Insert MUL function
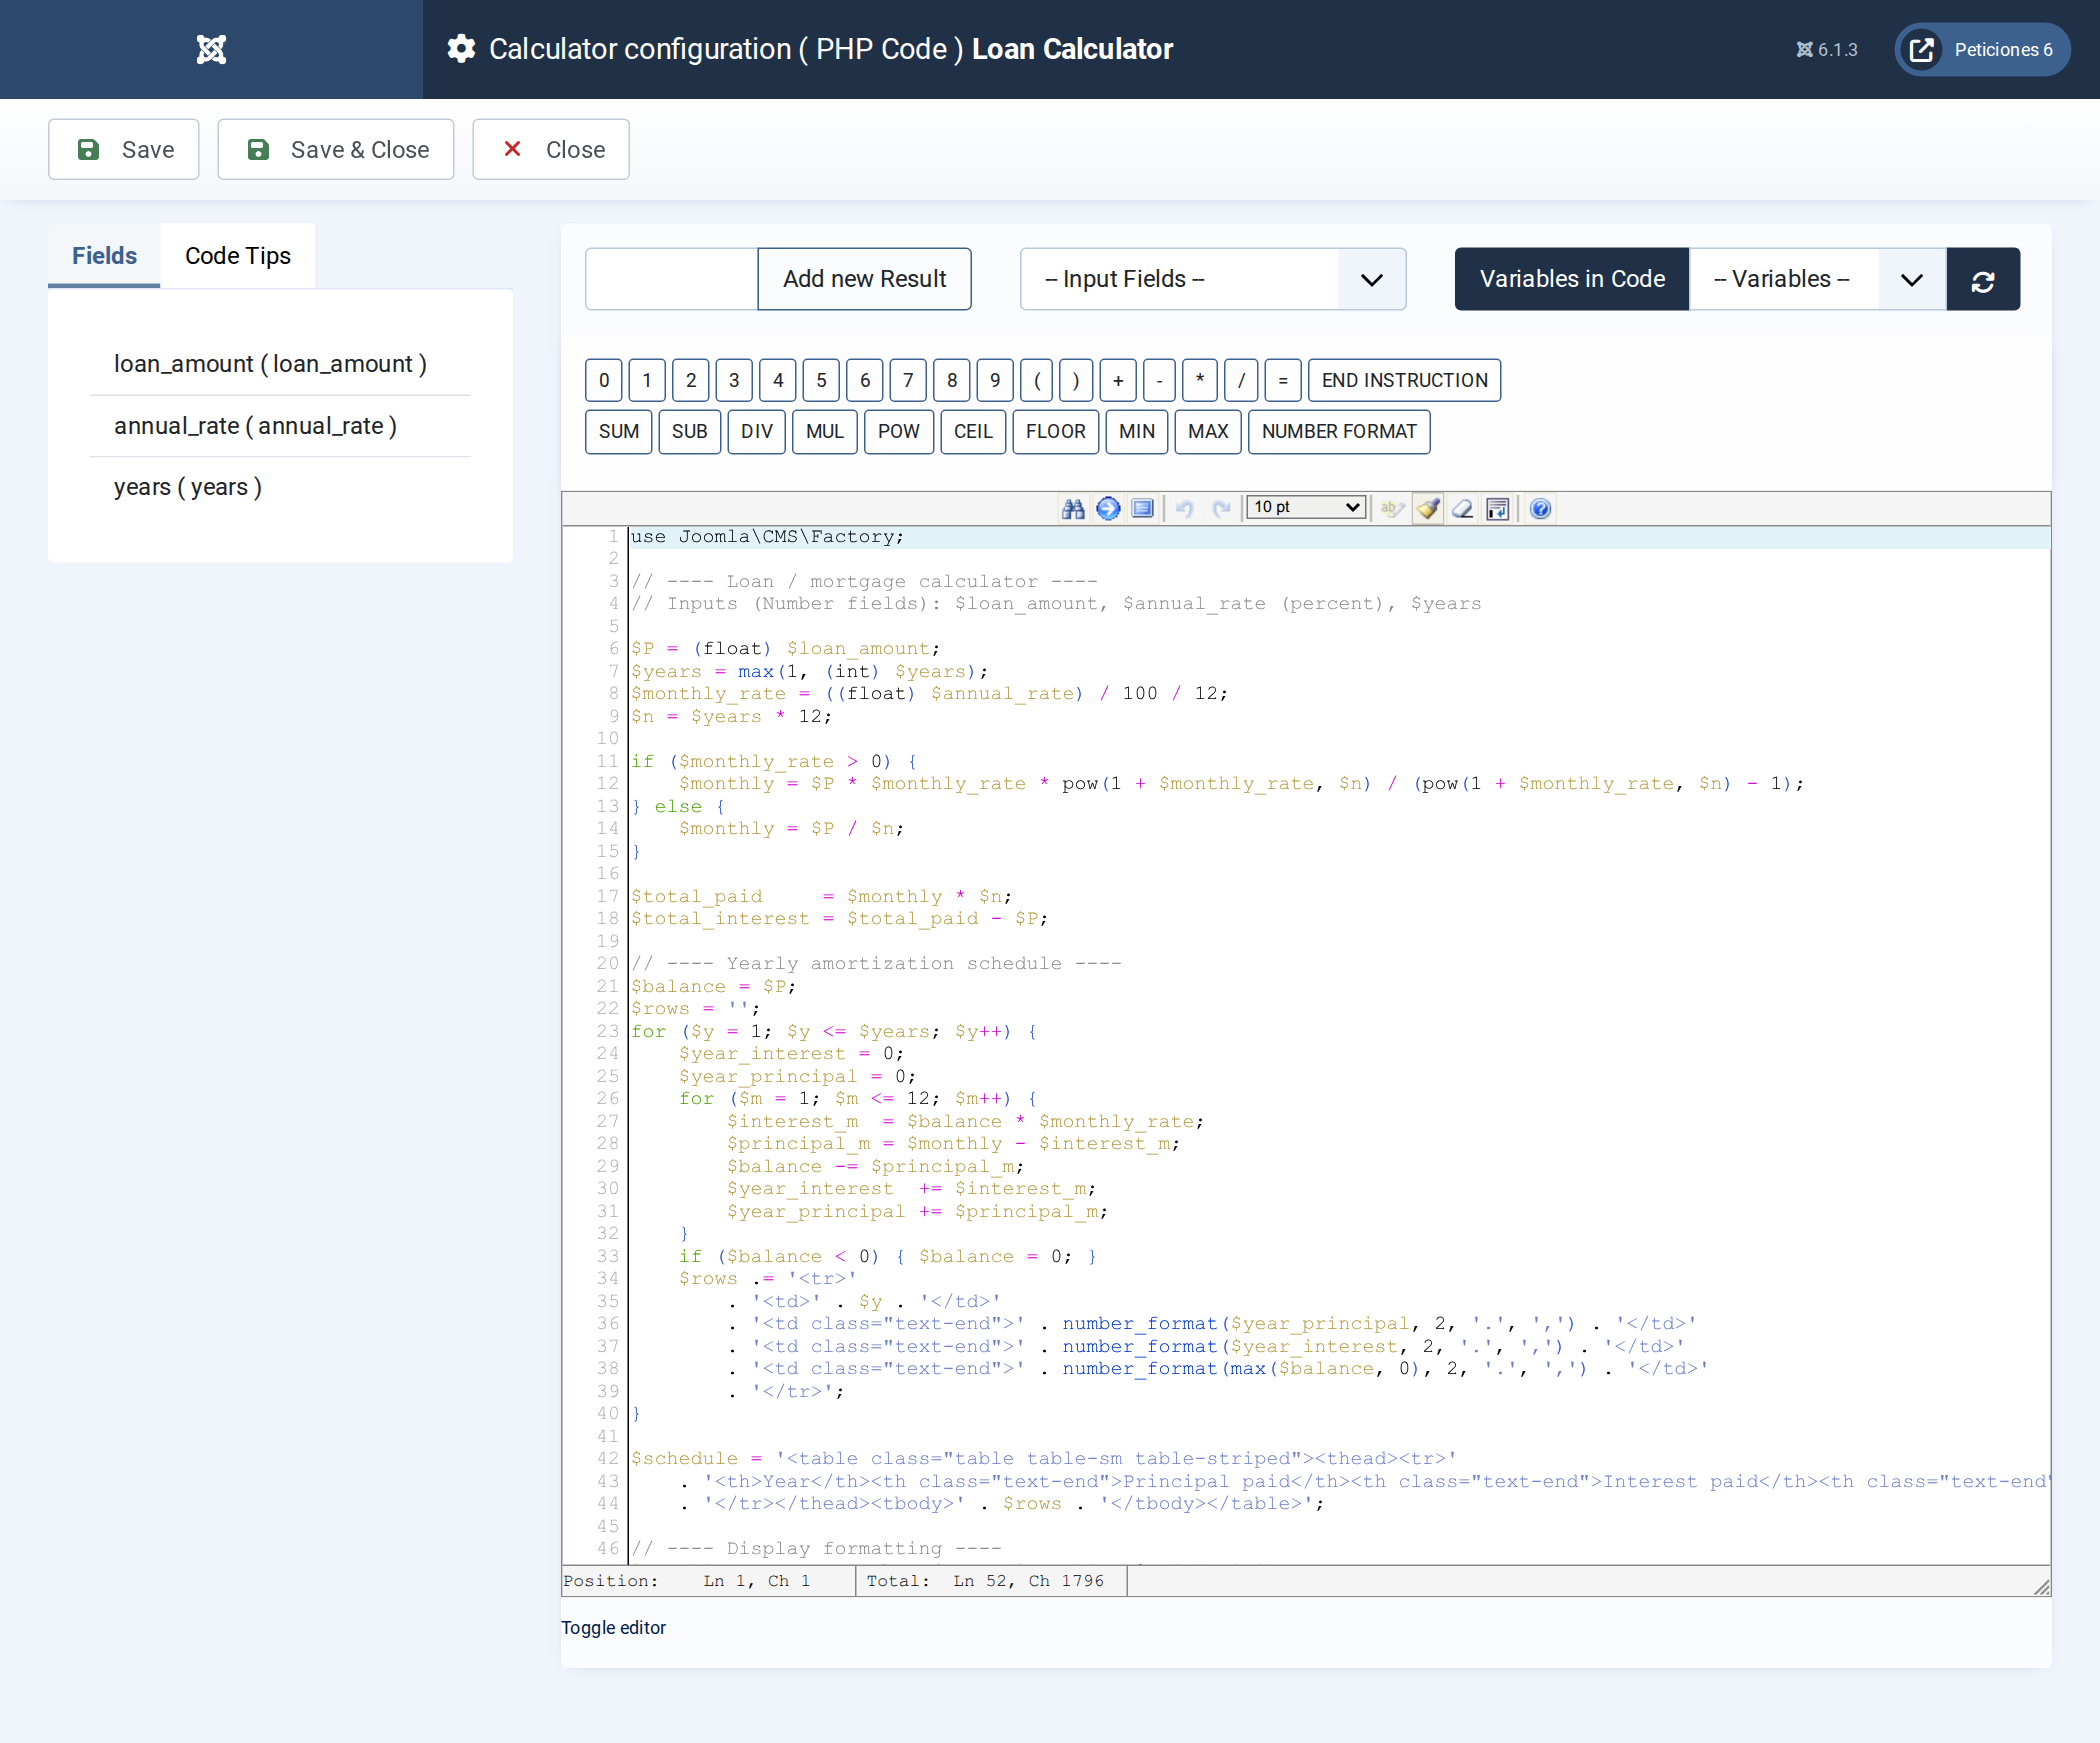Viewport: 2100px width, 1743px height. coord(824,431)
